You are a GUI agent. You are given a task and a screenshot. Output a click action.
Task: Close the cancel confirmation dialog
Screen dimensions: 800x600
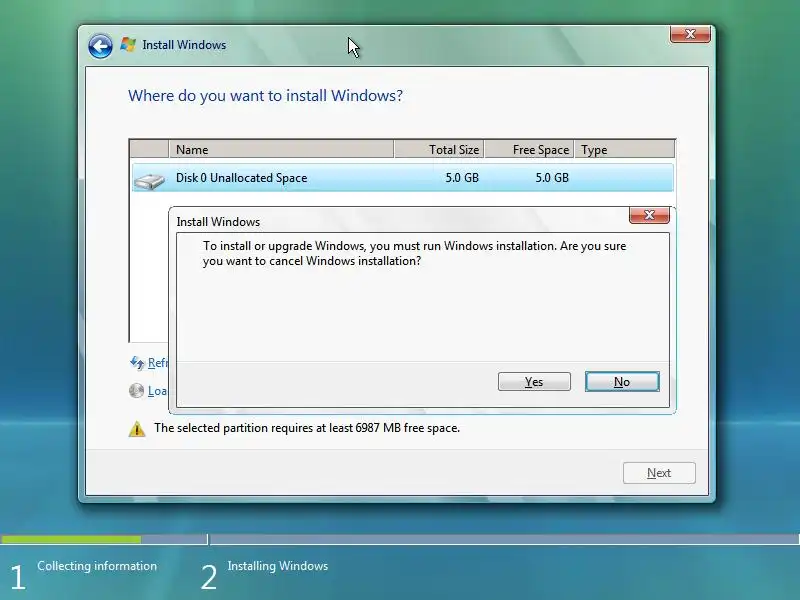coord(649,215)
